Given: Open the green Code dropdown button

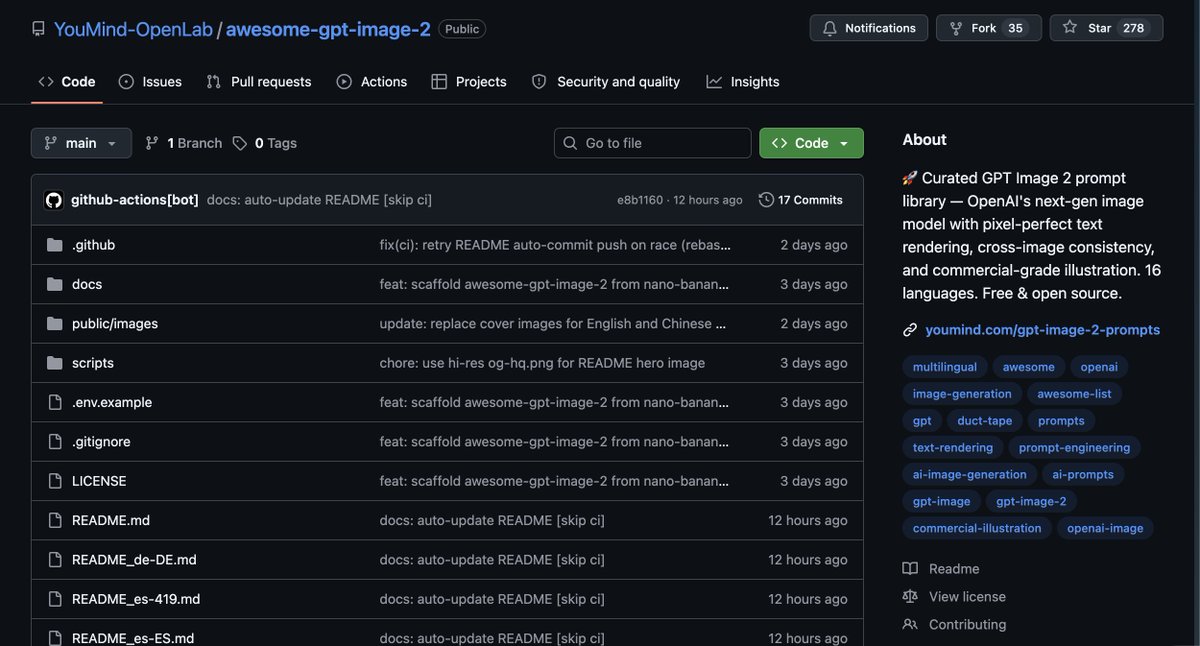Looking at the screenshot, I should coord(811,143).
